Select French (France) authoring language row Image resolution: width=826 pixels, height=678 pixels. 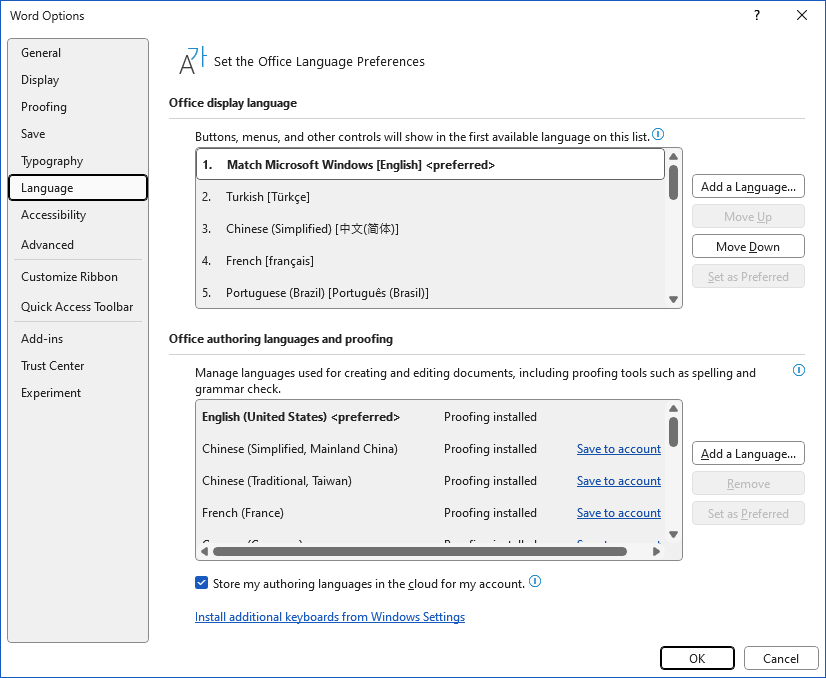click(x=430, y=513)
